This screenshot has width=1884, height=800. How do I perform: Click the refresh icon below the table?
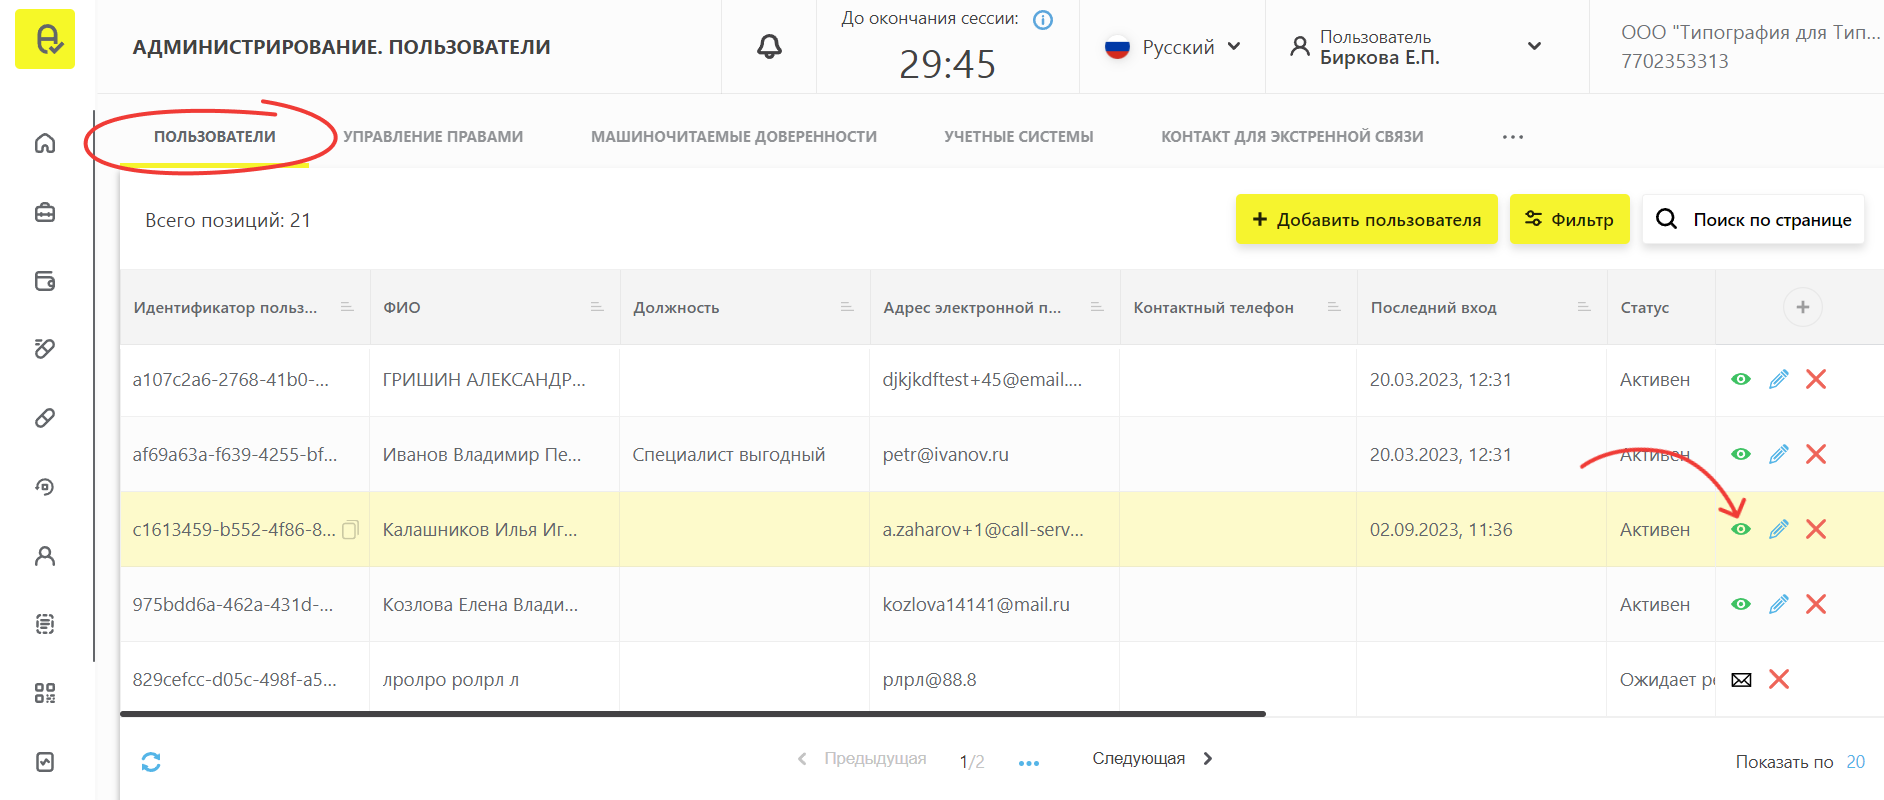click(151, 762)
